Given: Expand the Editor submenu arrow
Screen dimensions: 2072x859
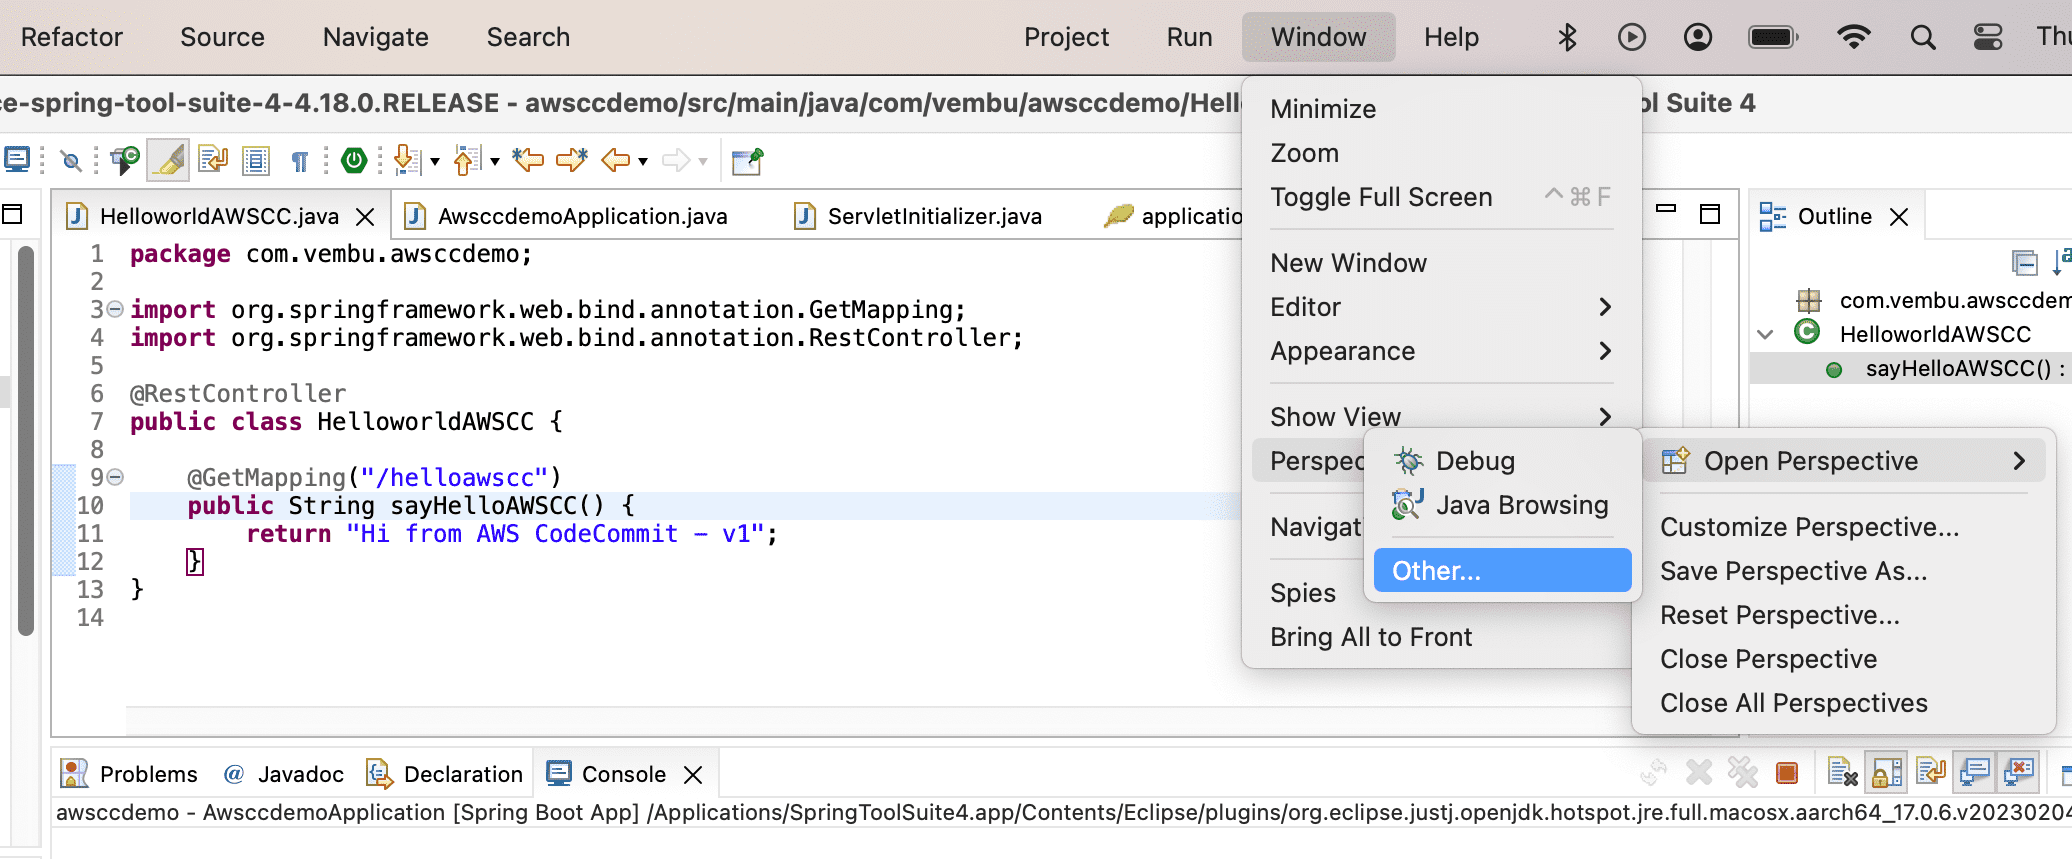Looking at the screenshot, I should click(x=1605, y=307).
